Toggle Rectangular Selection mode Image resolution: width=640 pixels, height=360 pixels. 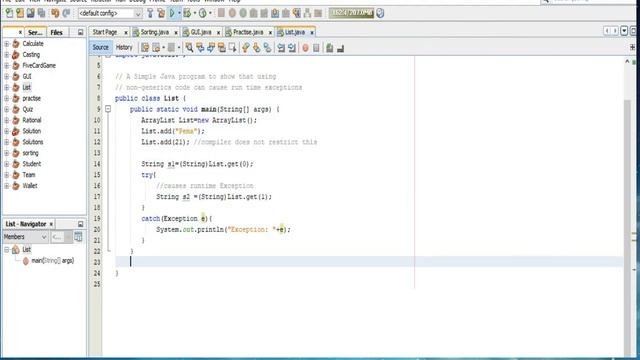coord(233,48)
